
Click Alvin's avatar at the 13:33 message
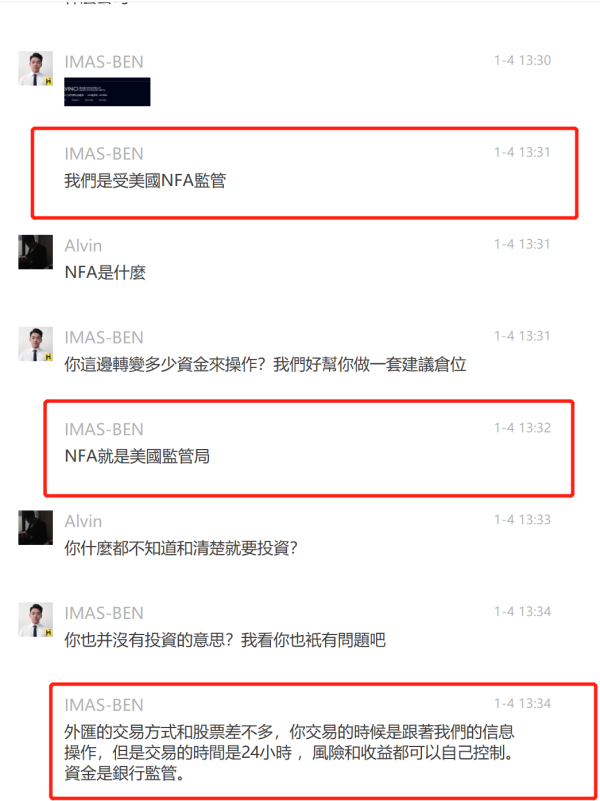pos(36,527)
